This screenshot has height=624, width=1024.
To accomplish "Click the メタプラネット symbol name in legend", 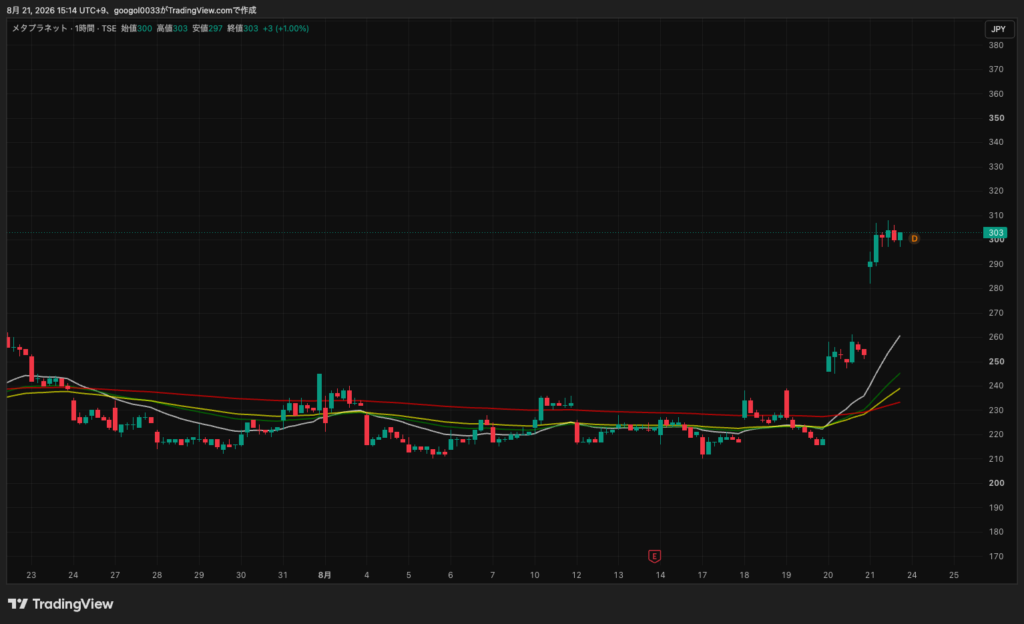I will [39, 29].
